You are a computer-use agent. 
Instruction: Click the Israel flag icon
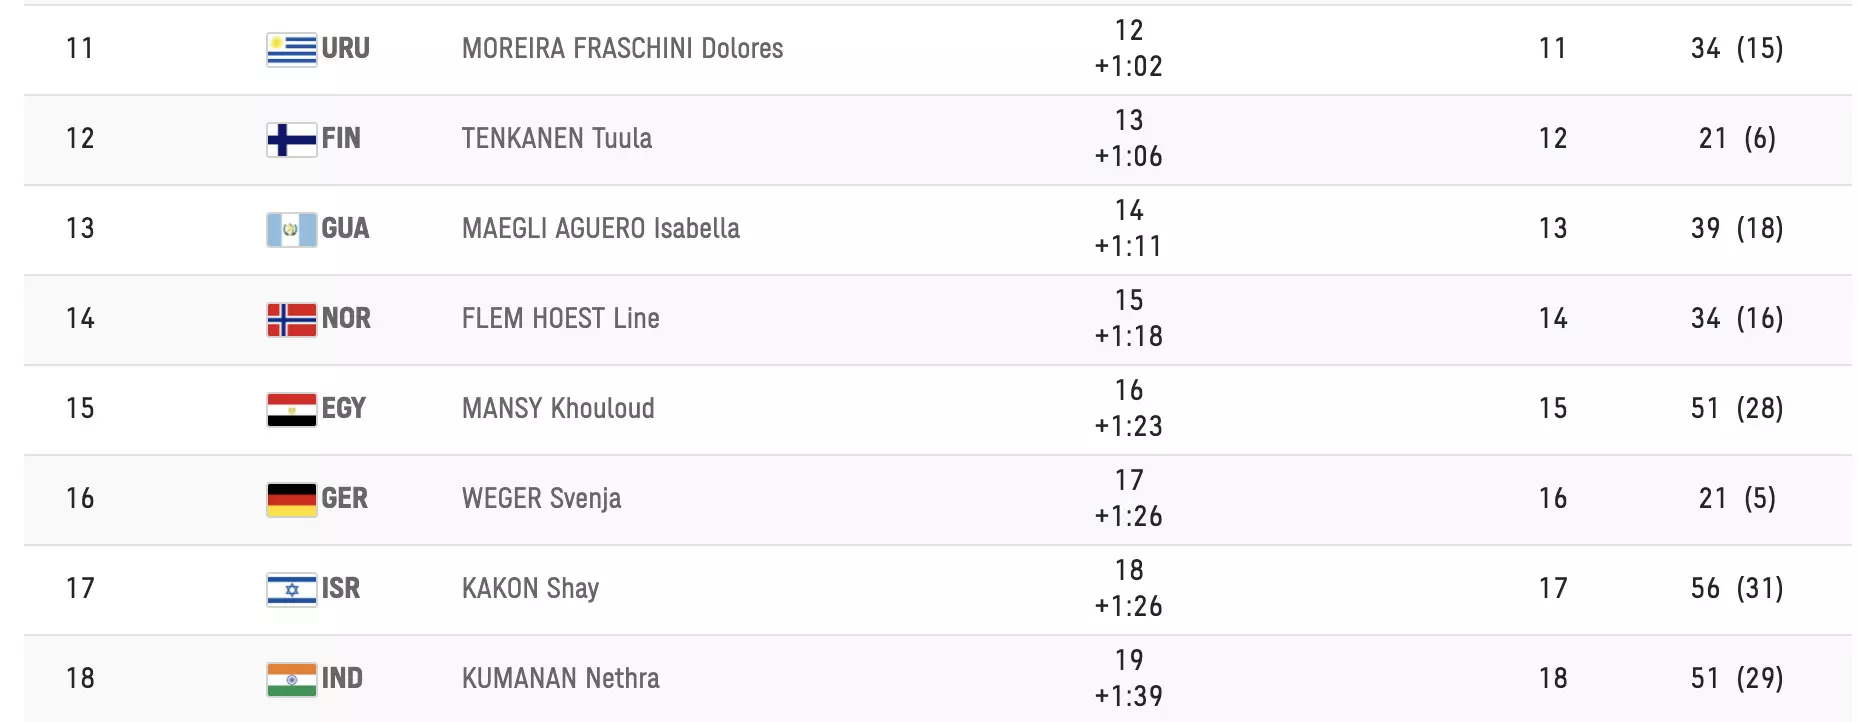click(x=291, y=589)
